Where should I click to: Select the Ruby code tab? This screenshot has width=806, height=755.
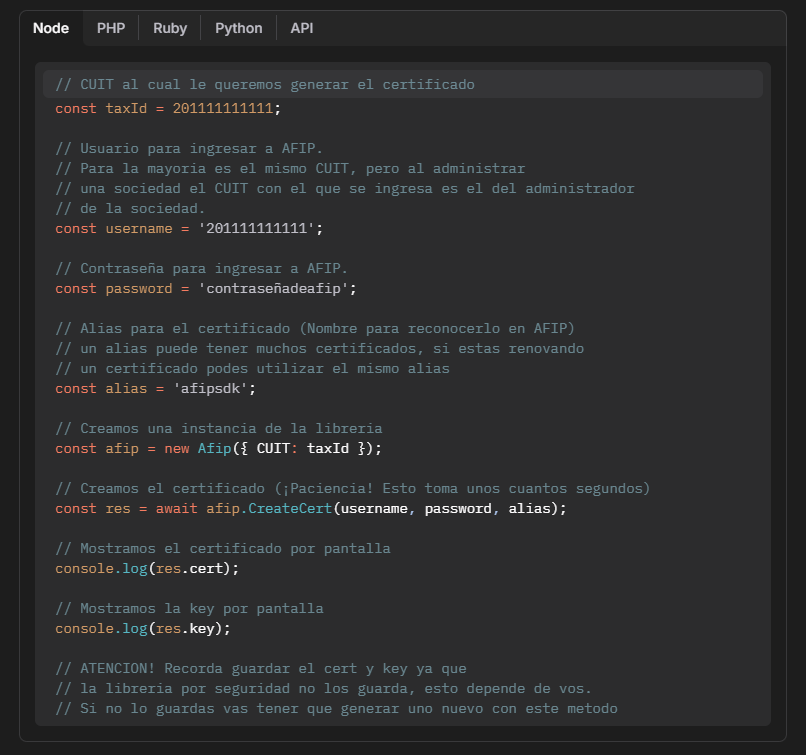[170, 28]
